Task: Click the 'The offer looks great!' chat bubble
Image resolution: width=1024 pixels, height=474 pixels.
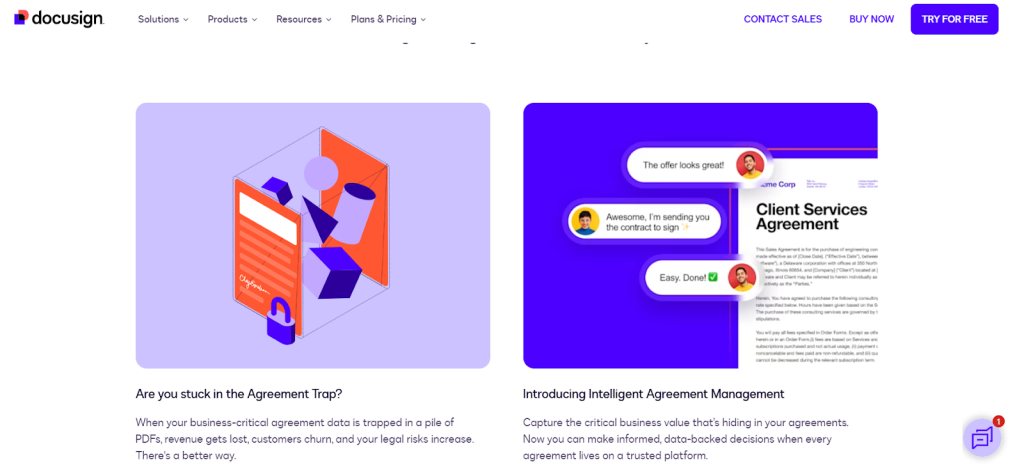Action: pos(697,165)
